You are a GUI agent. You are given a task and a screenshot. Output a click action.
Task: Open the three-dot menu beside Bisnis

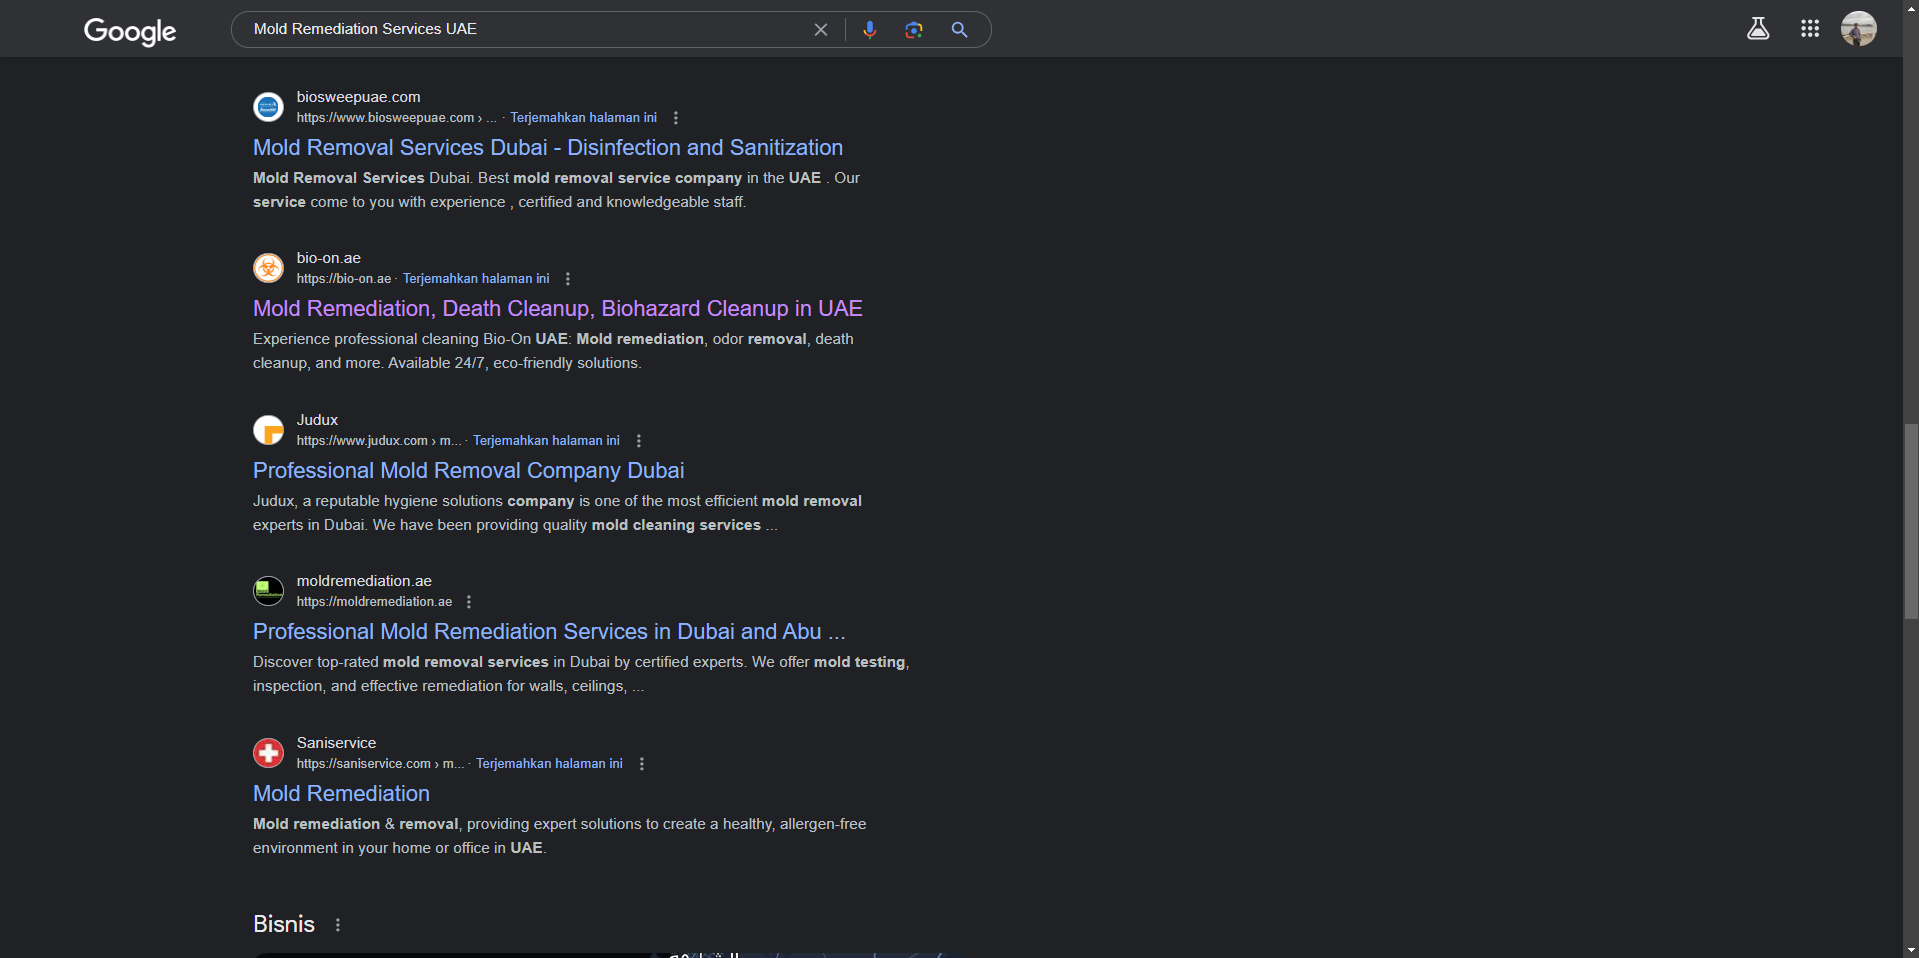click(338, 925)
